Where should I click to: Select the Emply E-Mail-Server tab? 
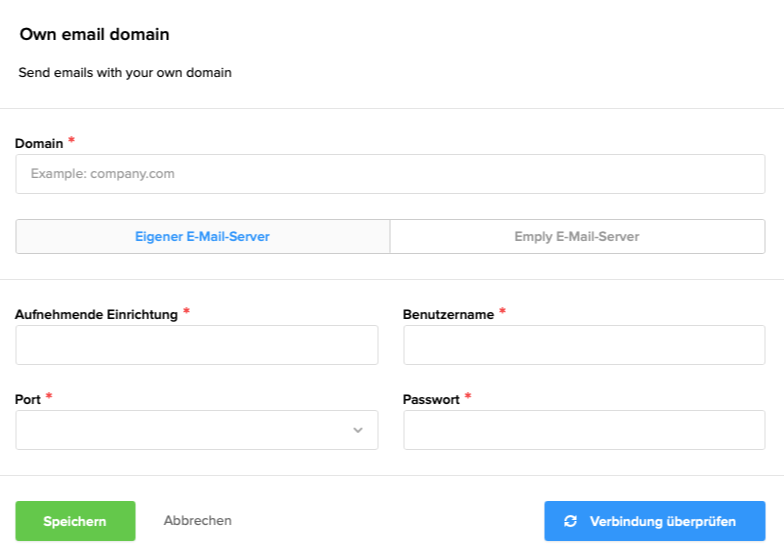pos(577,237)
